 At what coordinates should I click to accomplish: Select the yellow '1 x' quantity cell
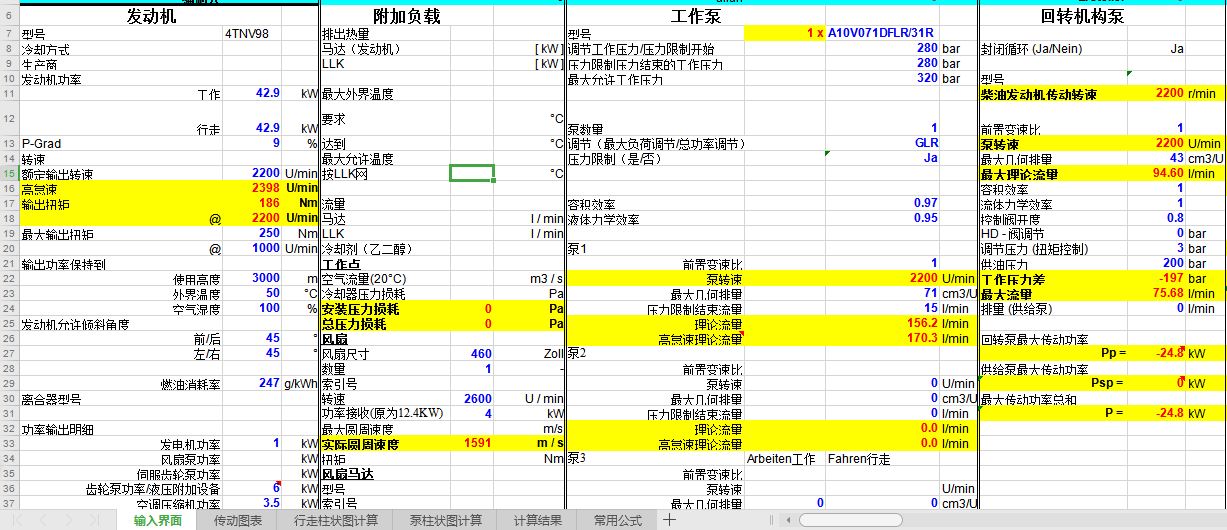click(785, 33)
